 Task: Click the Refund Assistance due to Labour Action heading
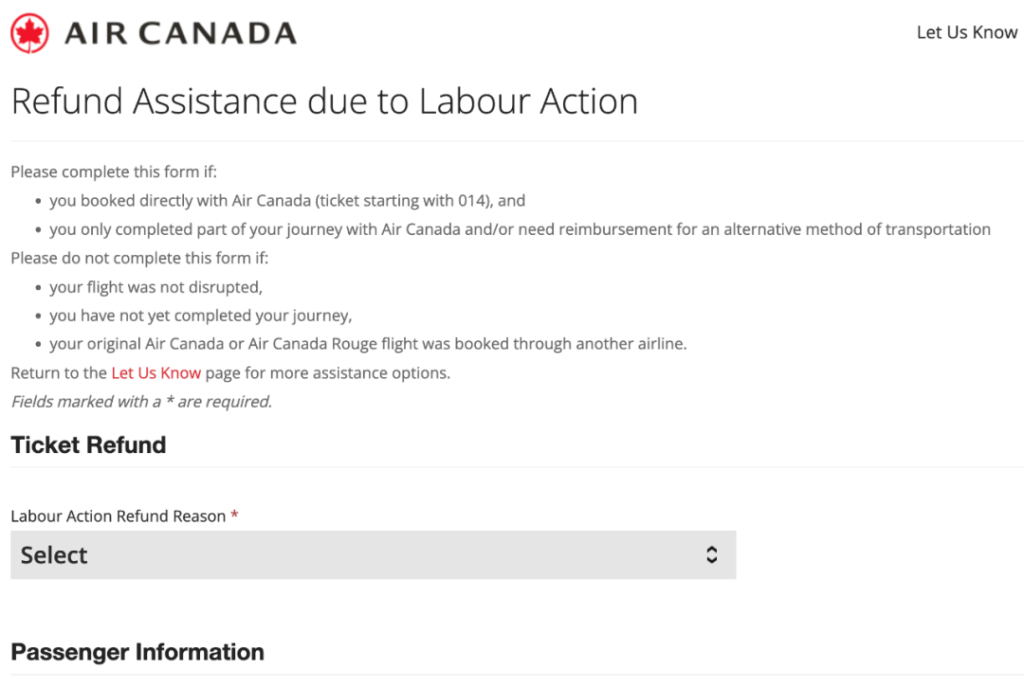325,101
